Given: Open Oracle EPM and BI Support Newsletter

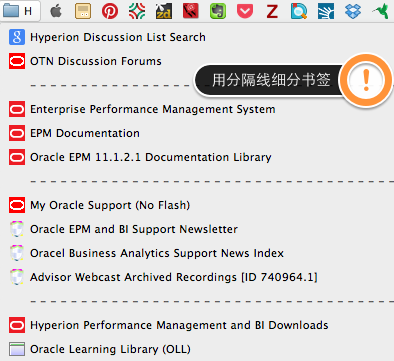Looking at the screenshot, I should [x=123, y=229].
